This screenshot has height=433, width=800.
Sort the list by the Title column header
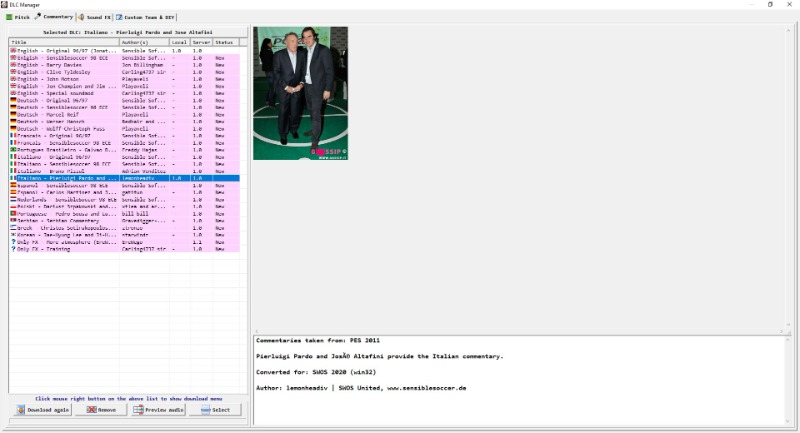[x=60, y=43]
